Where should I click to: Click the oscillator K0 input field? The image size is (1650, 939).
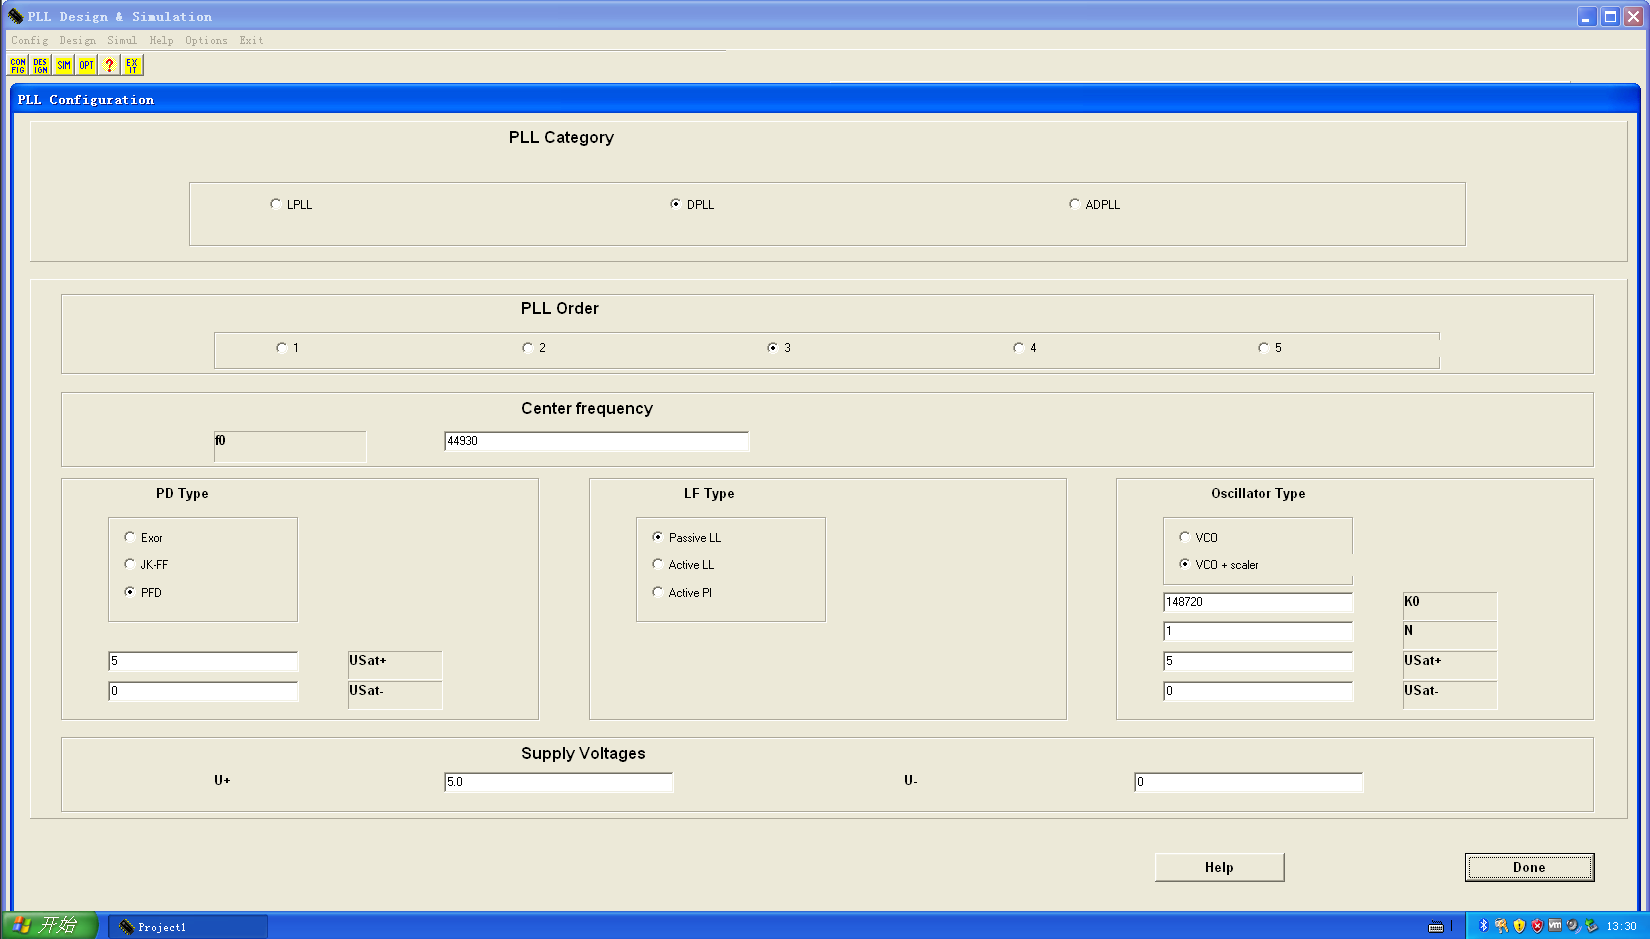pos(1258,602)
